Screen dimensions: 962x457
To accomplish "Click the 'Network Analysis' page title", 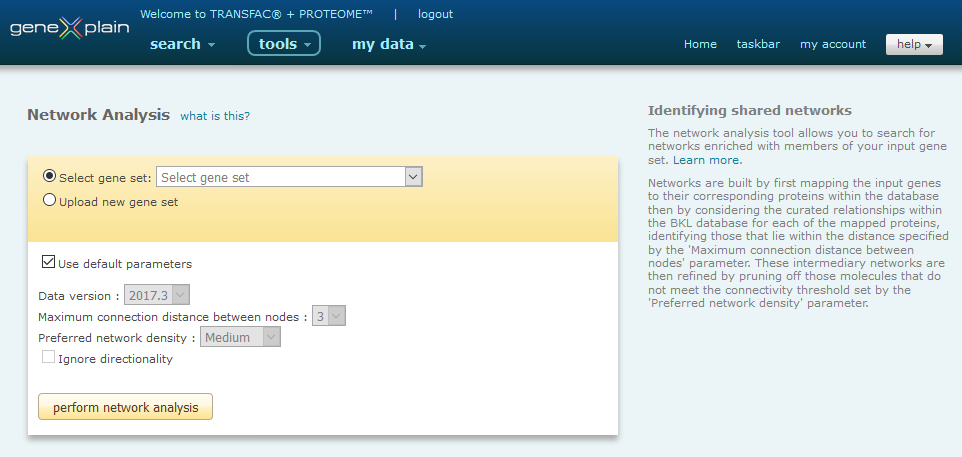I will click(x=98, y=115).
